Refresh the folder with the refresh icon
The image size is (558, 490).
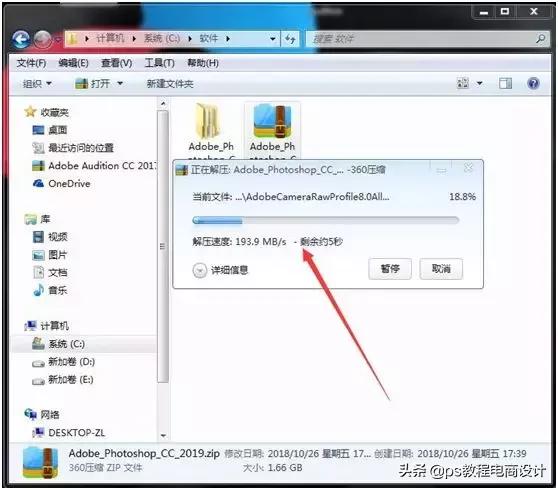click(x=290, y=38)
